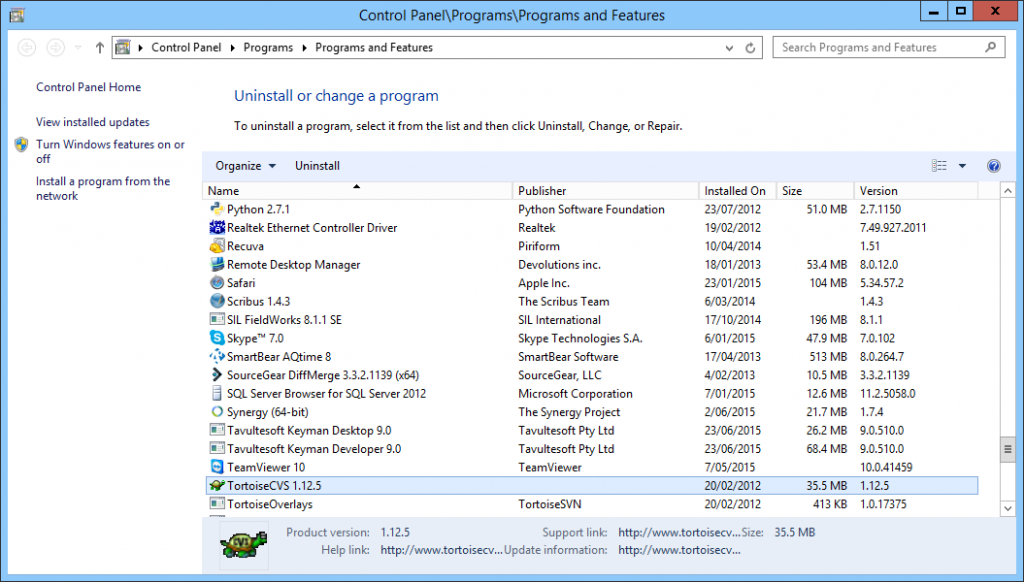Click the 11.2.5058.0 version cell
The image size is (1024, 582).
[x=888, y=393]
